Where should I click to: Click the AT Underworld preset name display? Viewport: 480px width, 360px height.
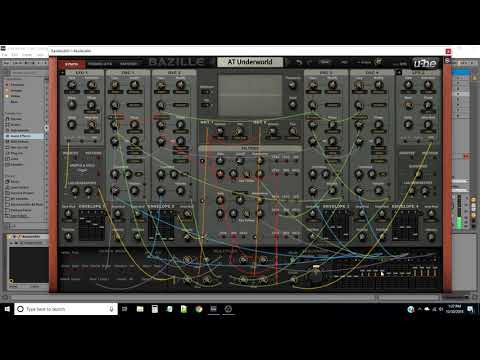[x=250, y=62]
